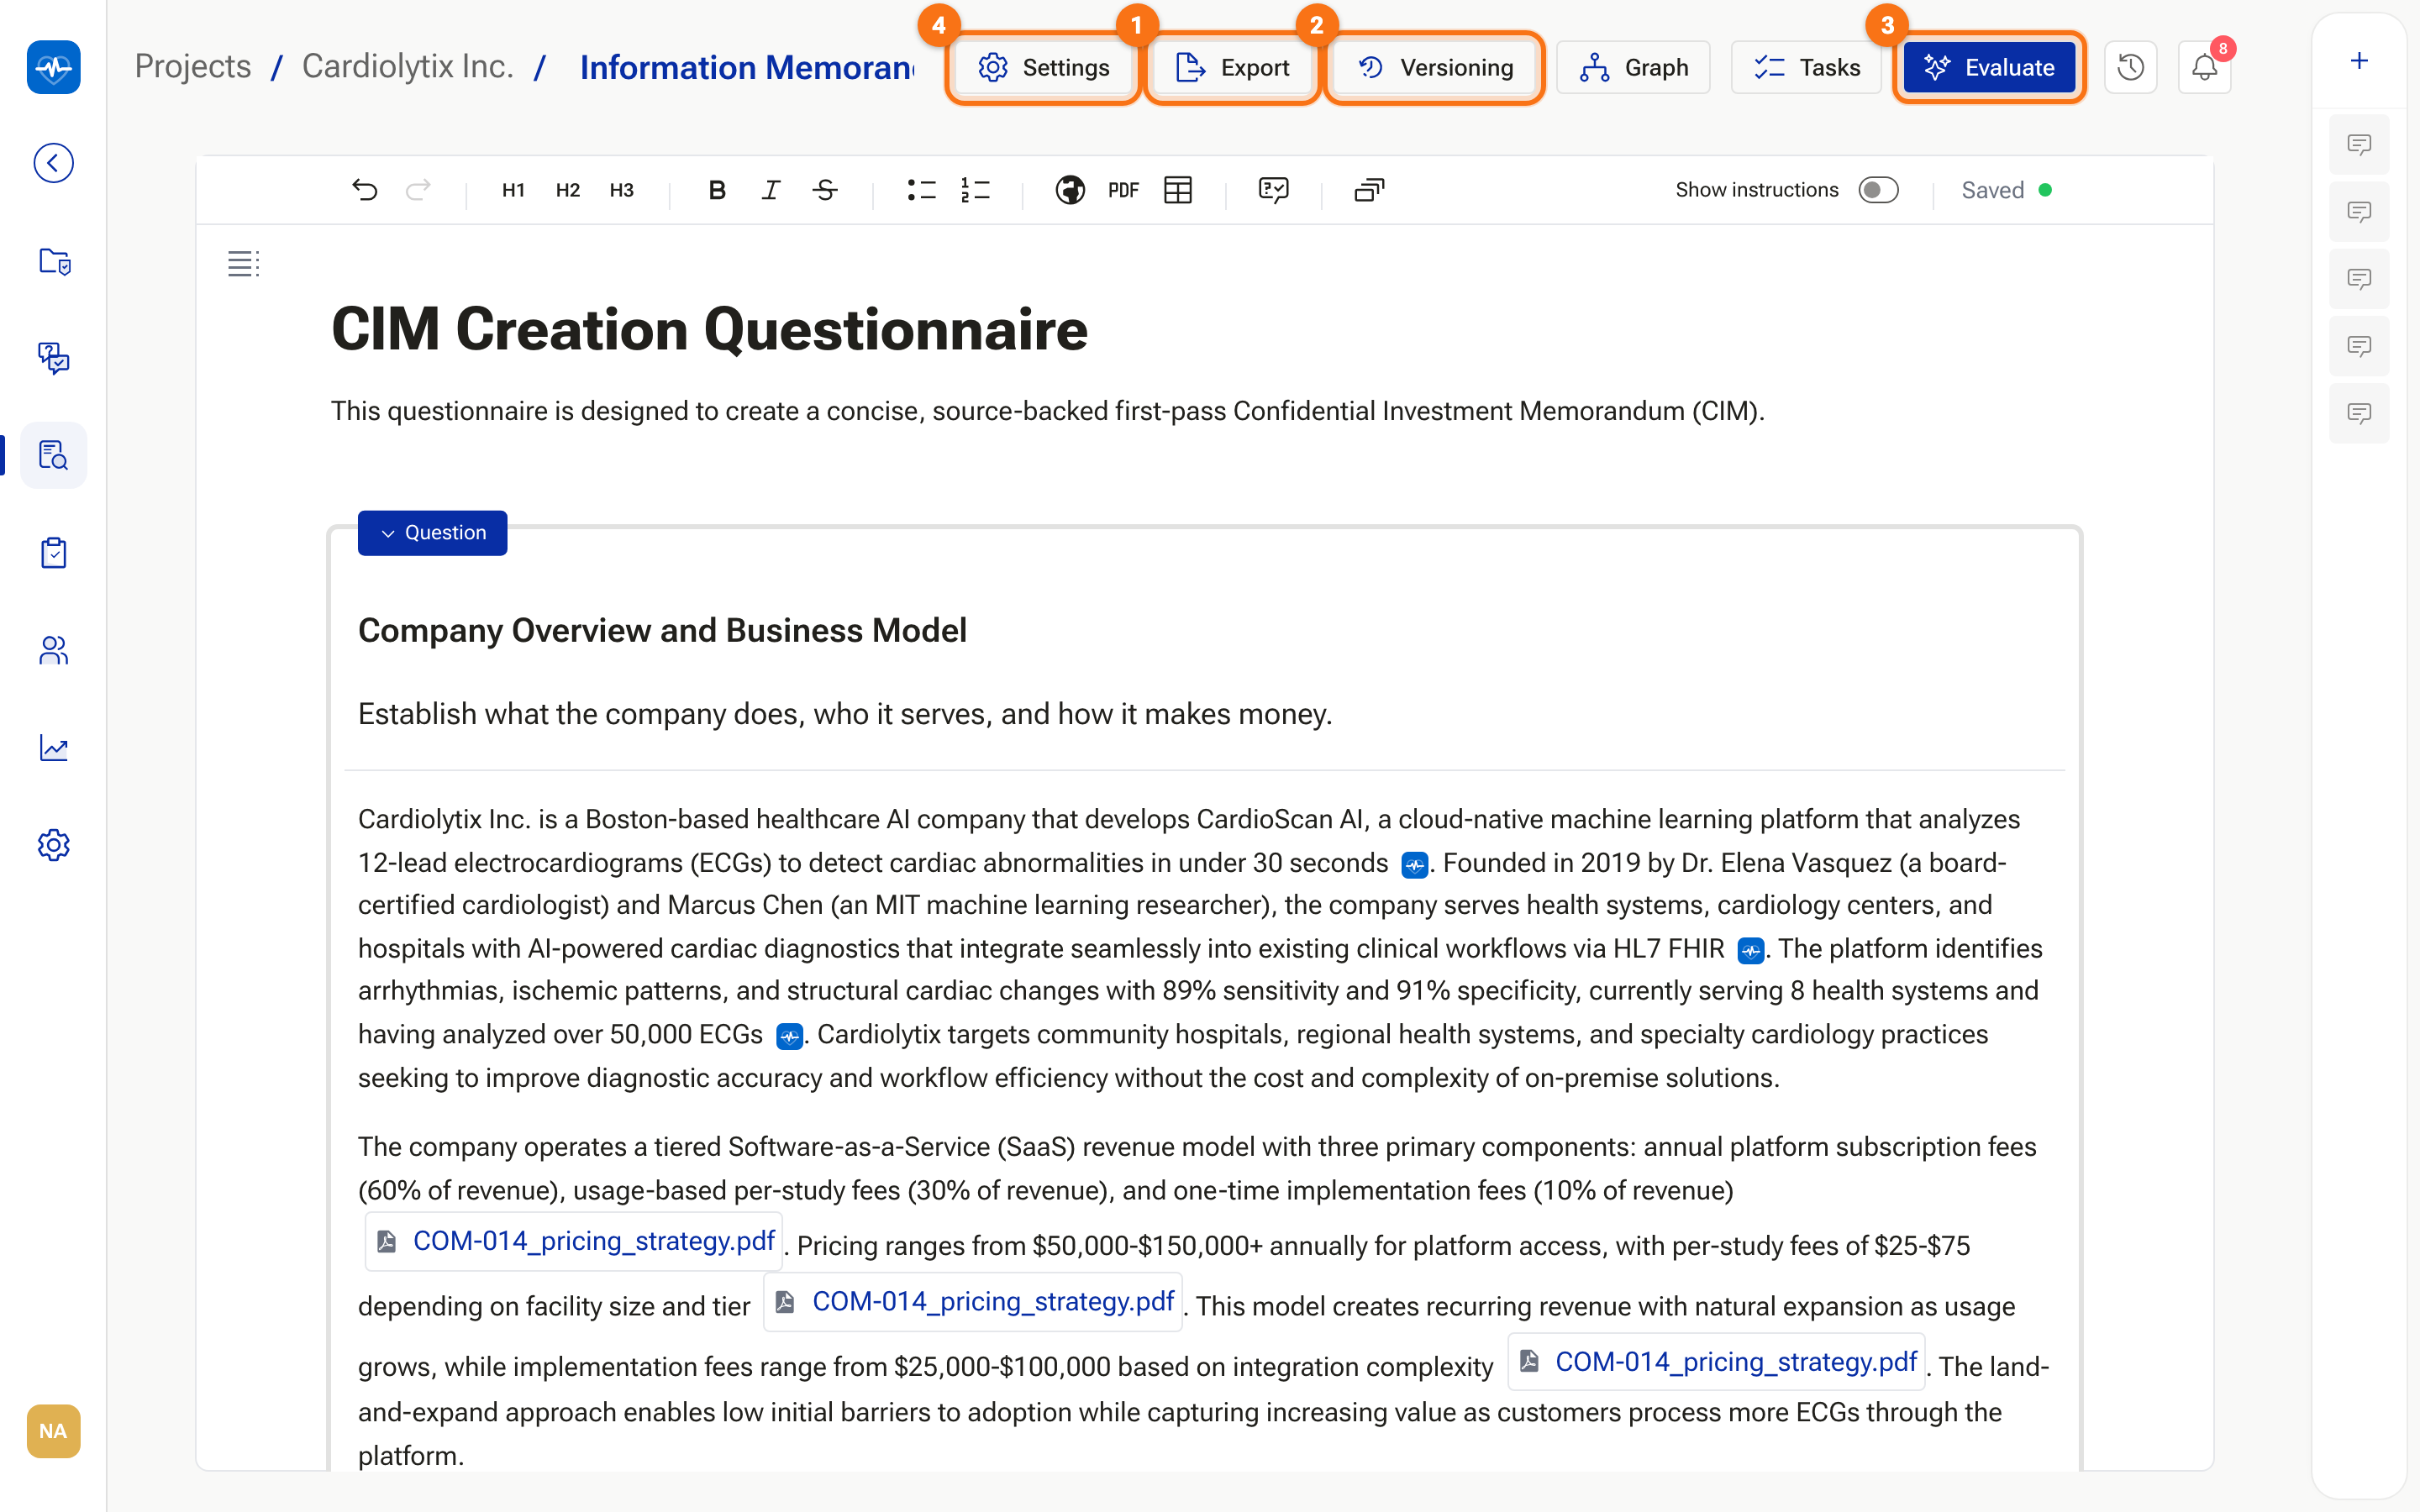Insert a bulleted list
Screen dimensions: 2420x1512
point(920,190)
